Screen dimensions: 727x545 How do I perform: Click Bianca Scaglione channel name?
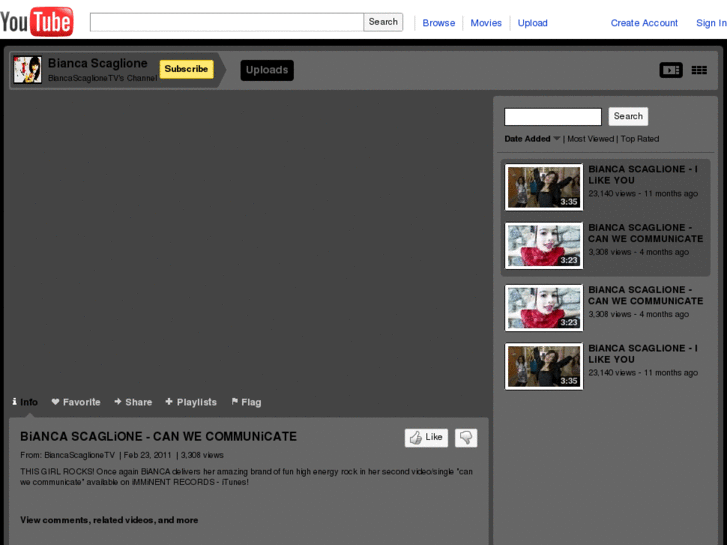98,63
